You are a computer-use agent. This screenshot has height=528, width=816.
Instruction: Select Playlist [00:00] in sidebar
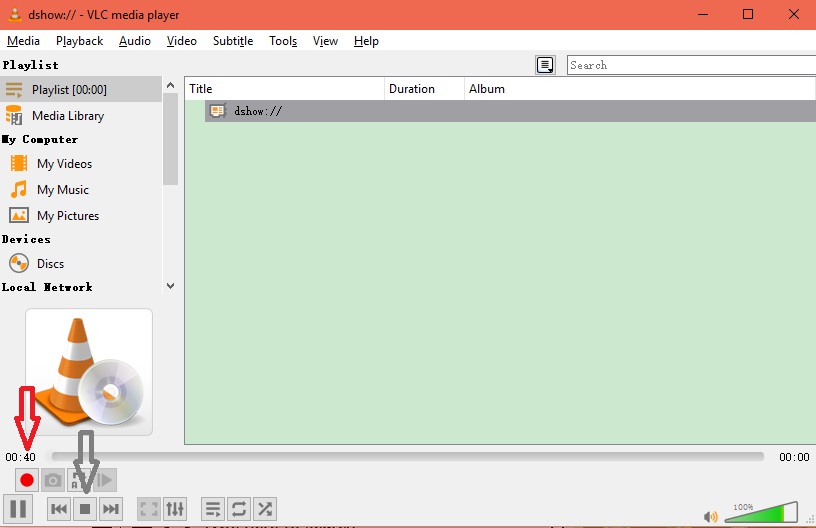pos(81,89)
